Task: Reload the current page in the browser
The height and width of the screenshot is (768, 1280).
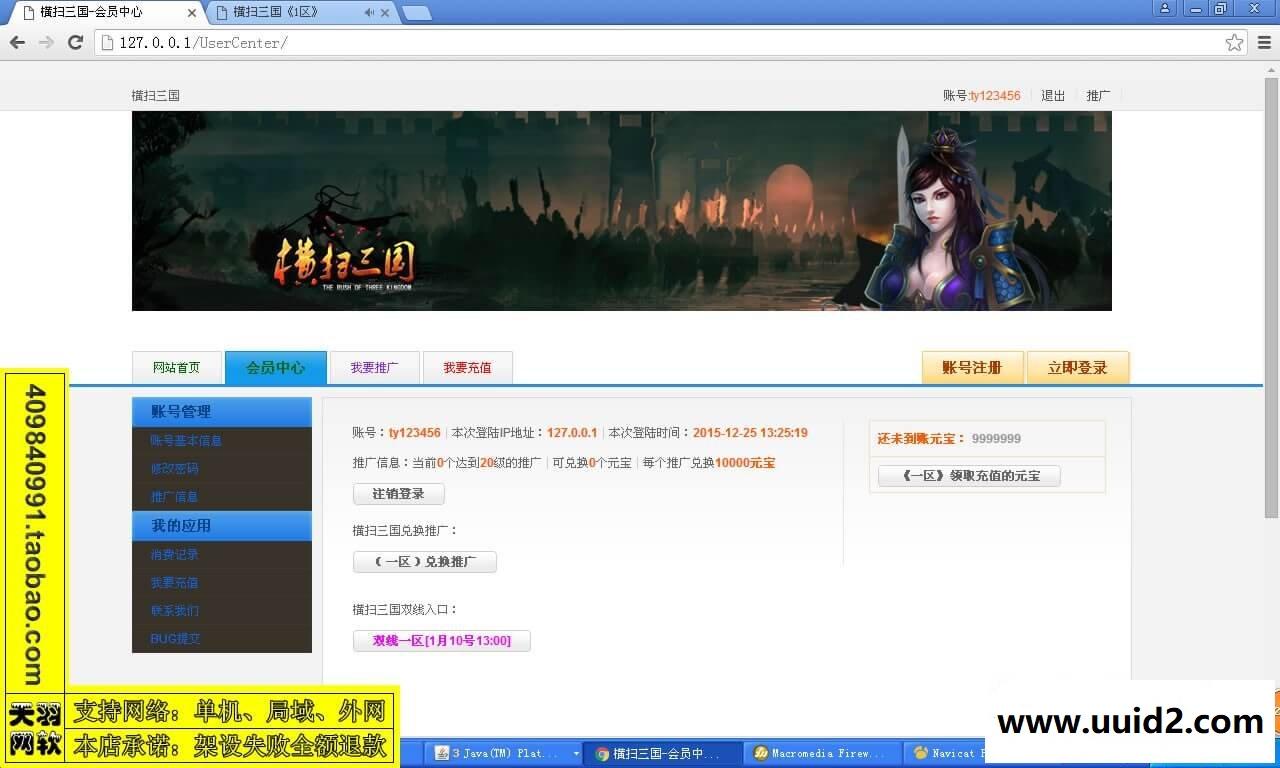Action: click(75, 42)
